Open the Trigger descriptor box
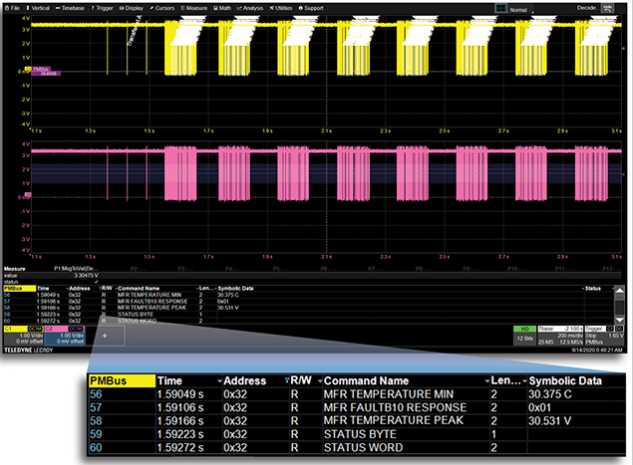This screenshot has width=633, height=465. coord(604,335)
